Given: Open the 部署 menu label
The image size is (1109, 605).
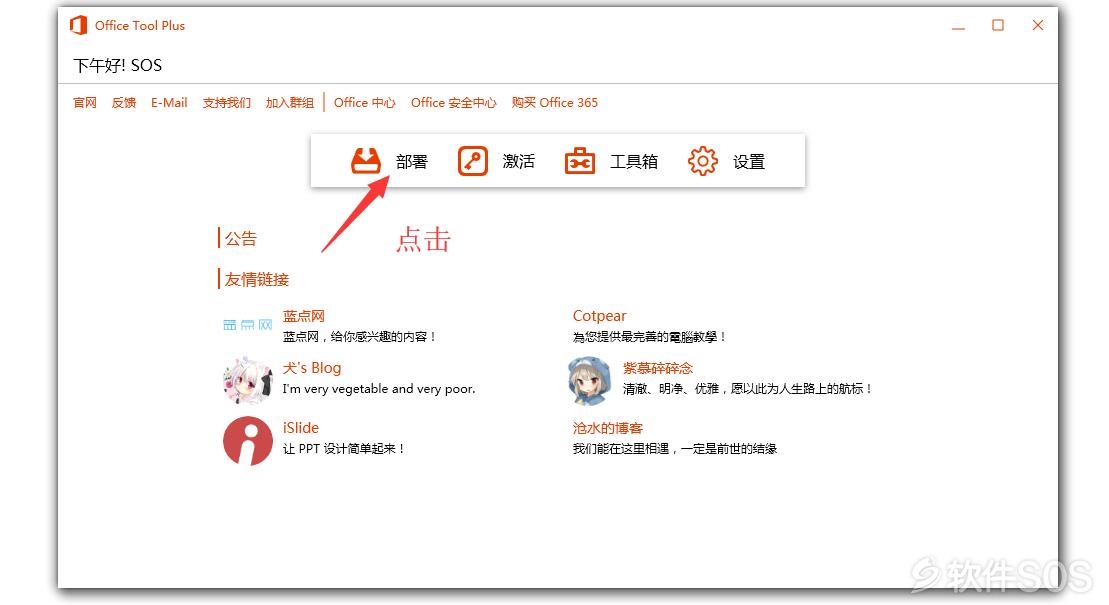Looking at the screenshot, I should click(412, 162).
